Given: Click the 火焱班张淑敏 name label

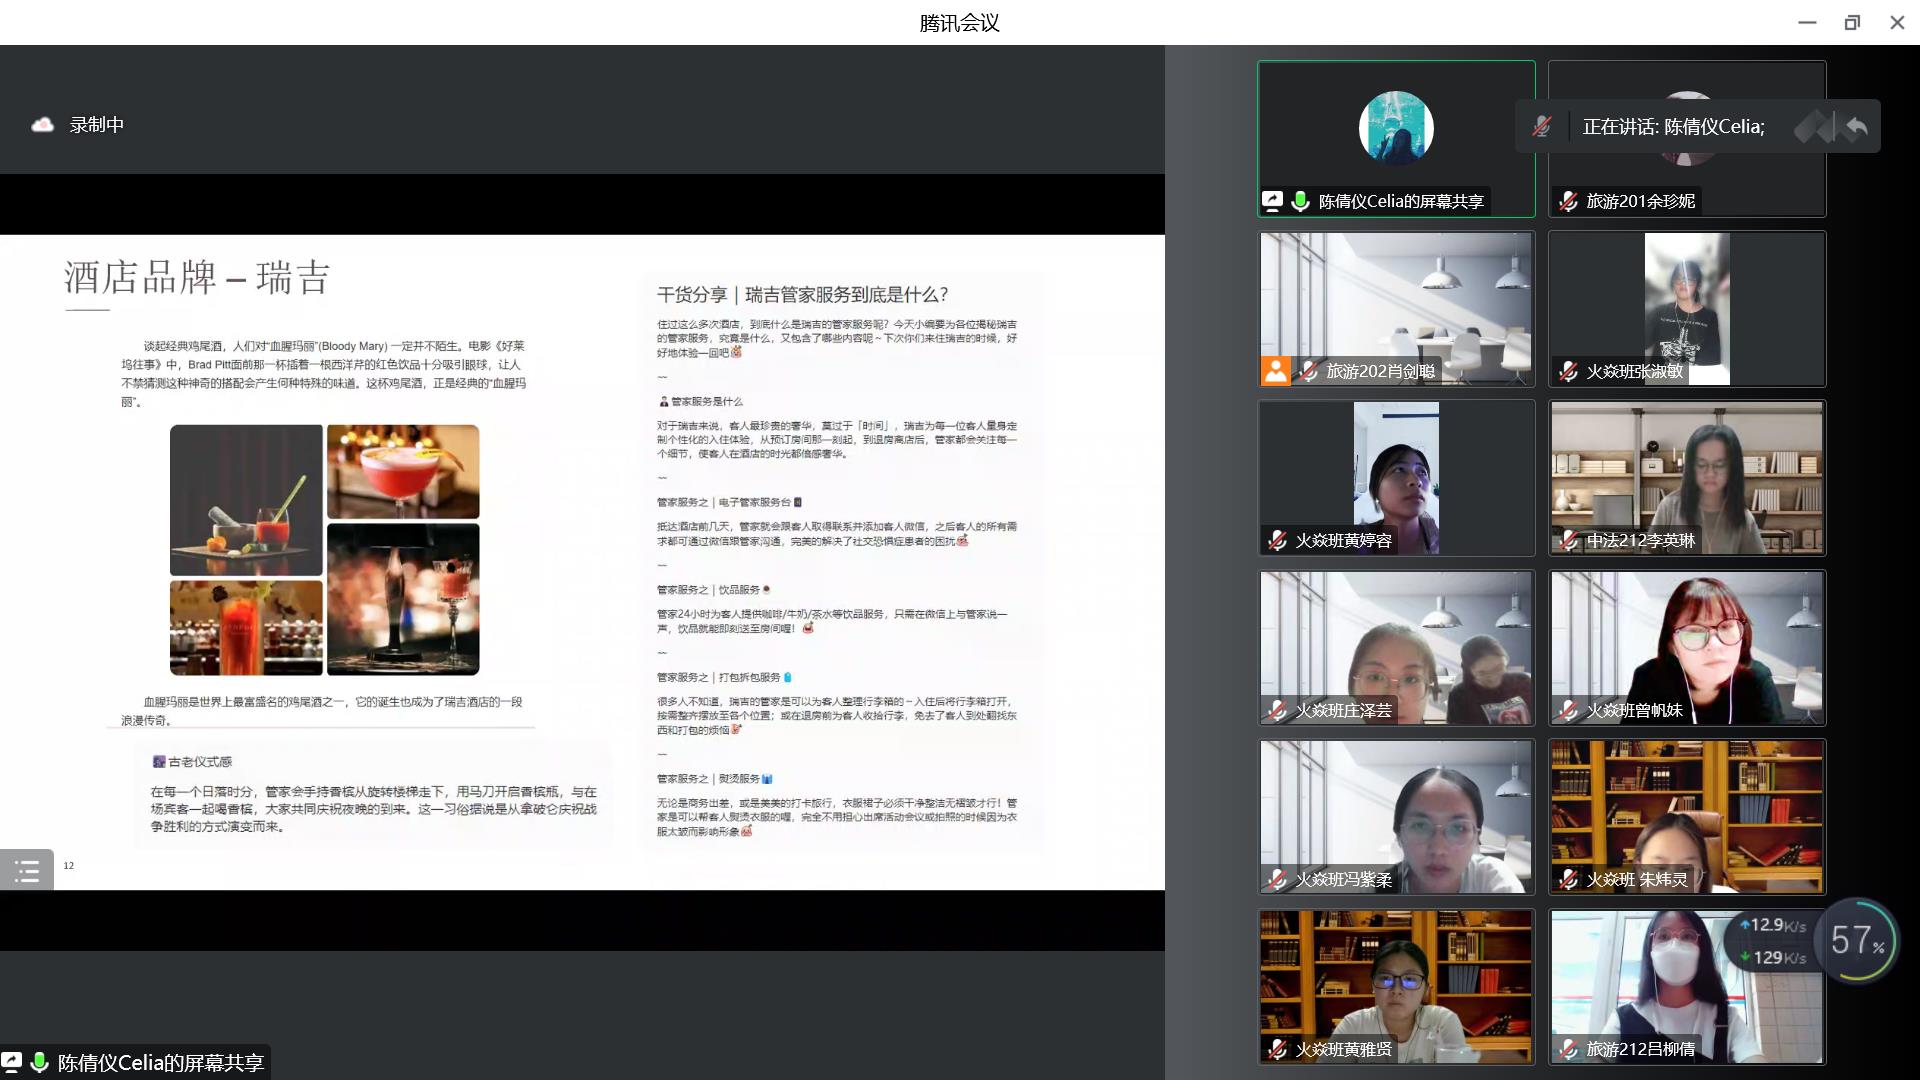Looking at the screenshot, I should click(x=1635, y=371).
